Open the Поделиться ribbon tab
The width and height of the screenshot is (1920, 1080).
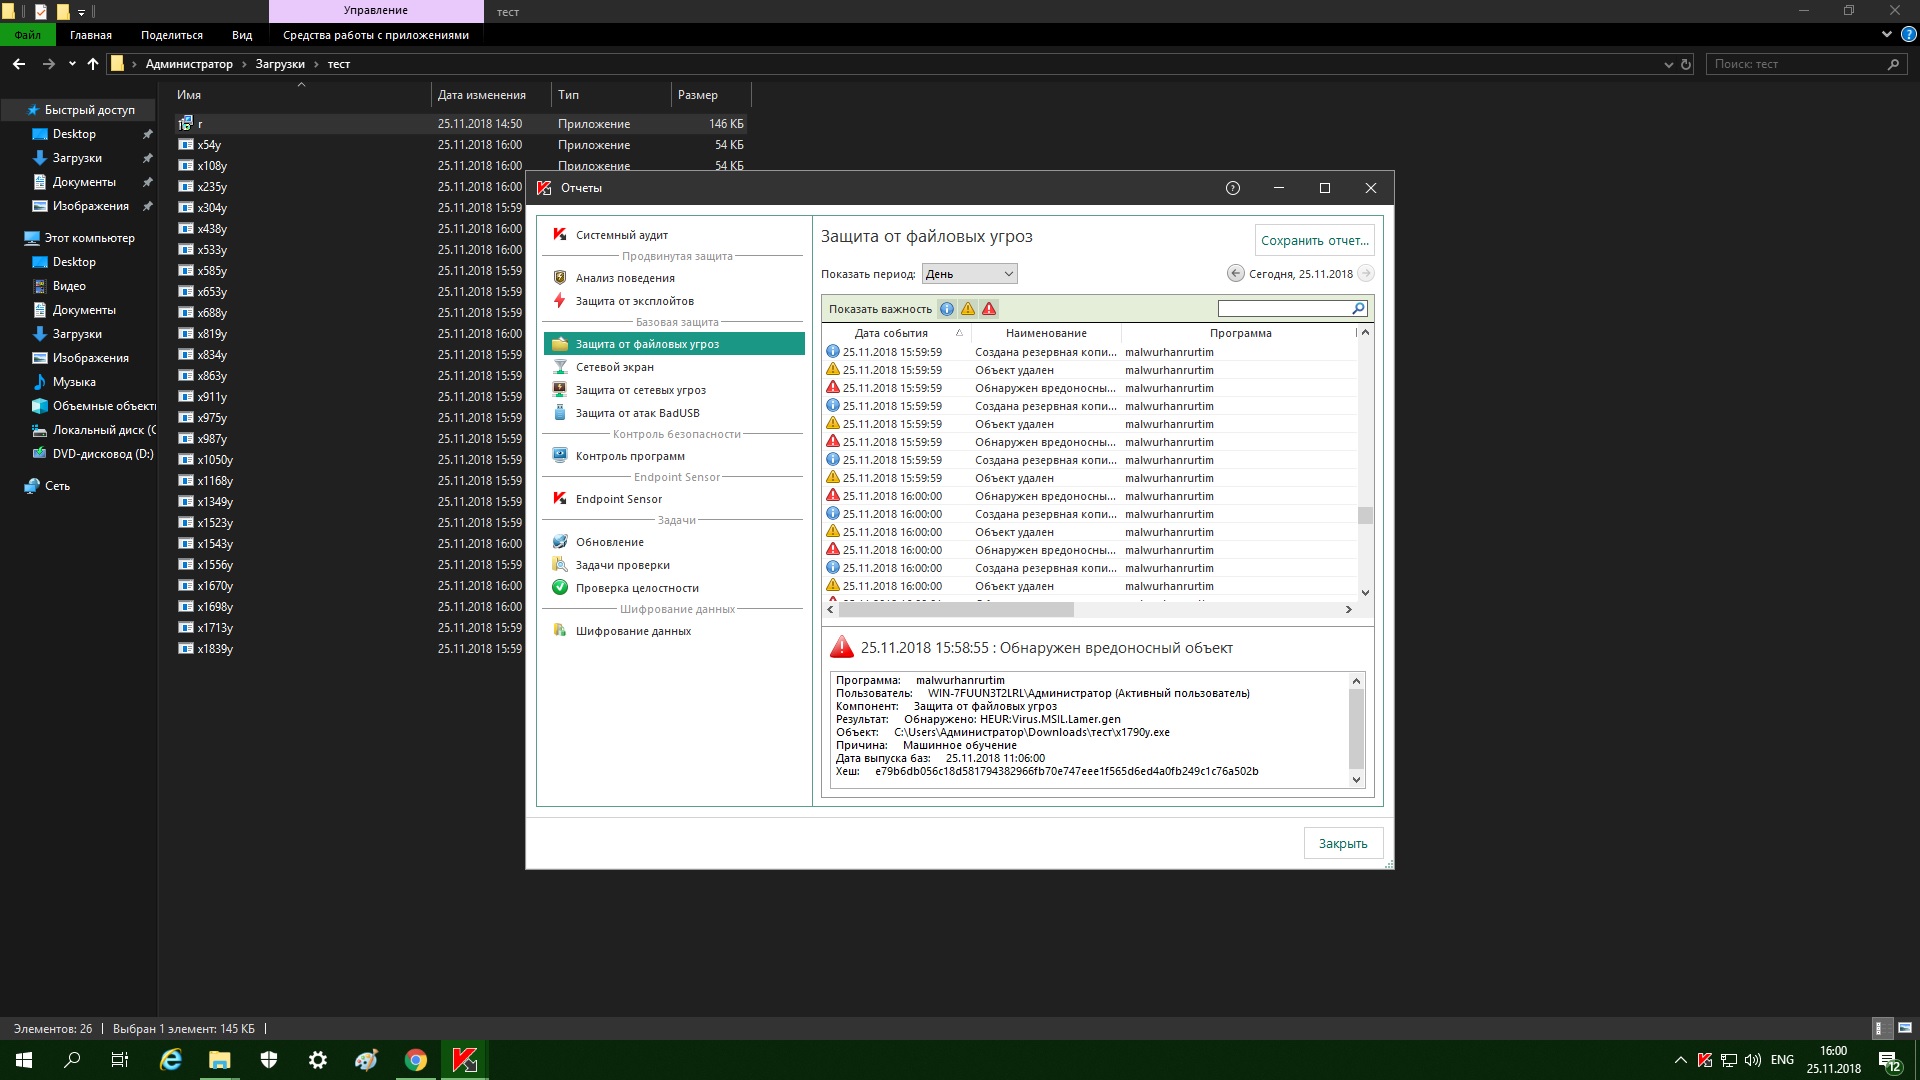pos(171,35)
